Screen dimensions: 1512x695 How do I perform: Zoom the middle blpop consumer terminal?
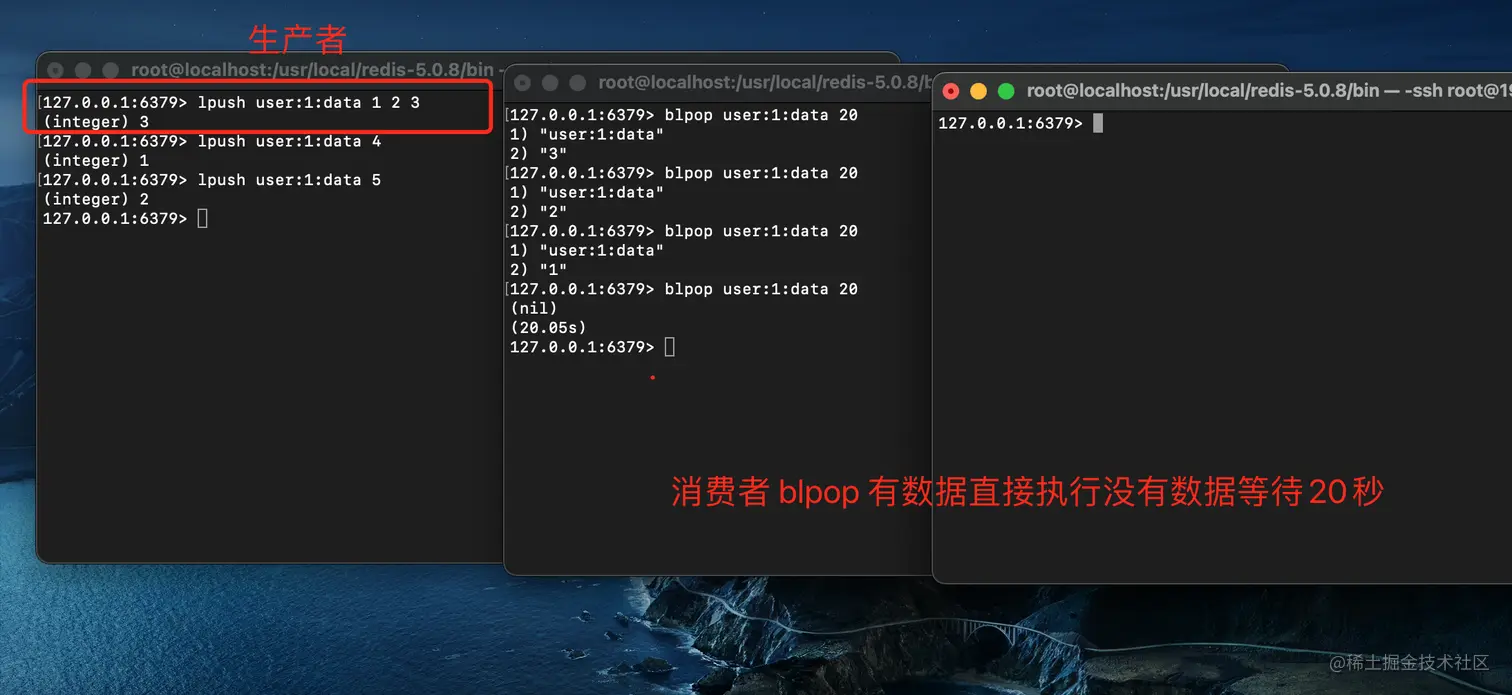coord(578,83)
